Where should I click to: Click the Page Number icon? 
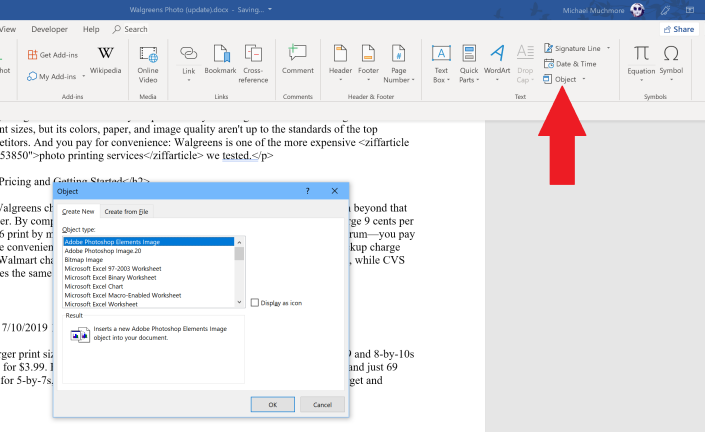(398, 53)
